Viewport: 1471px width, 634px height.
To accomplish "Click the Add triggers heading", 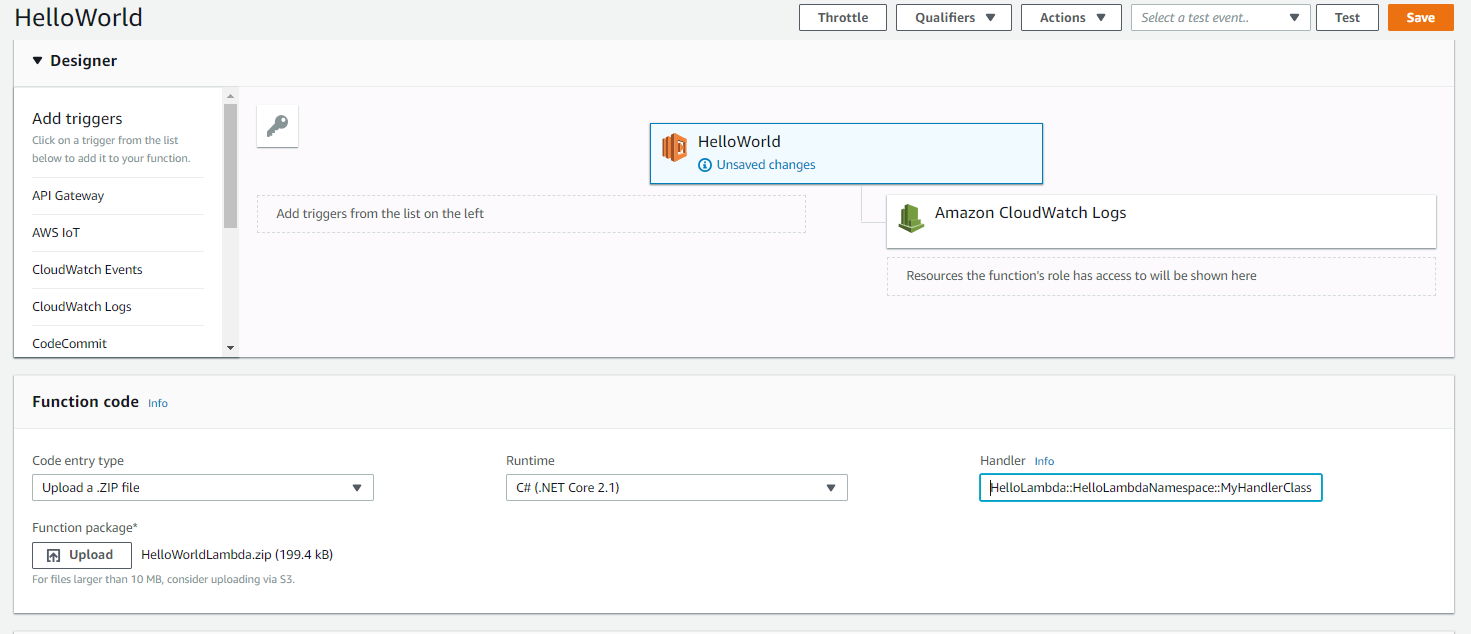I will click(x=77, y=119).
